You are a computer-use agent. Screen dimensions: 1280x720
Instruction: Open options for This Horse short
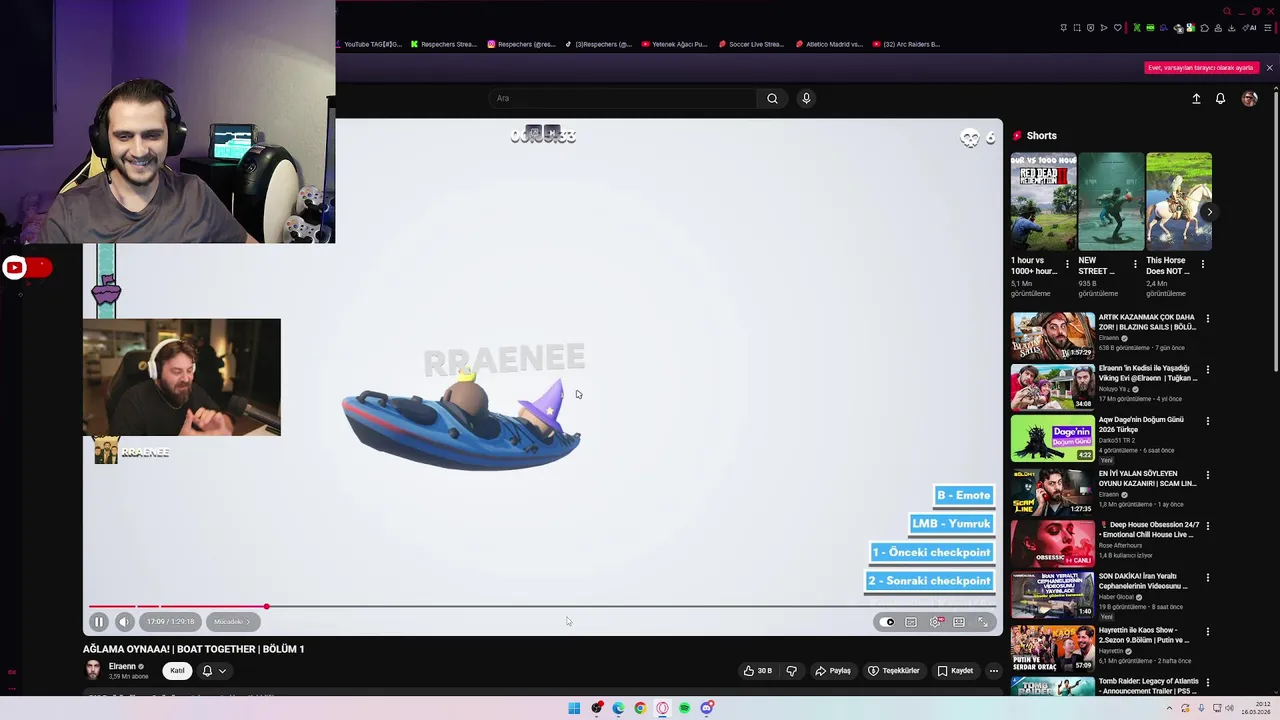coord(1203,265)
